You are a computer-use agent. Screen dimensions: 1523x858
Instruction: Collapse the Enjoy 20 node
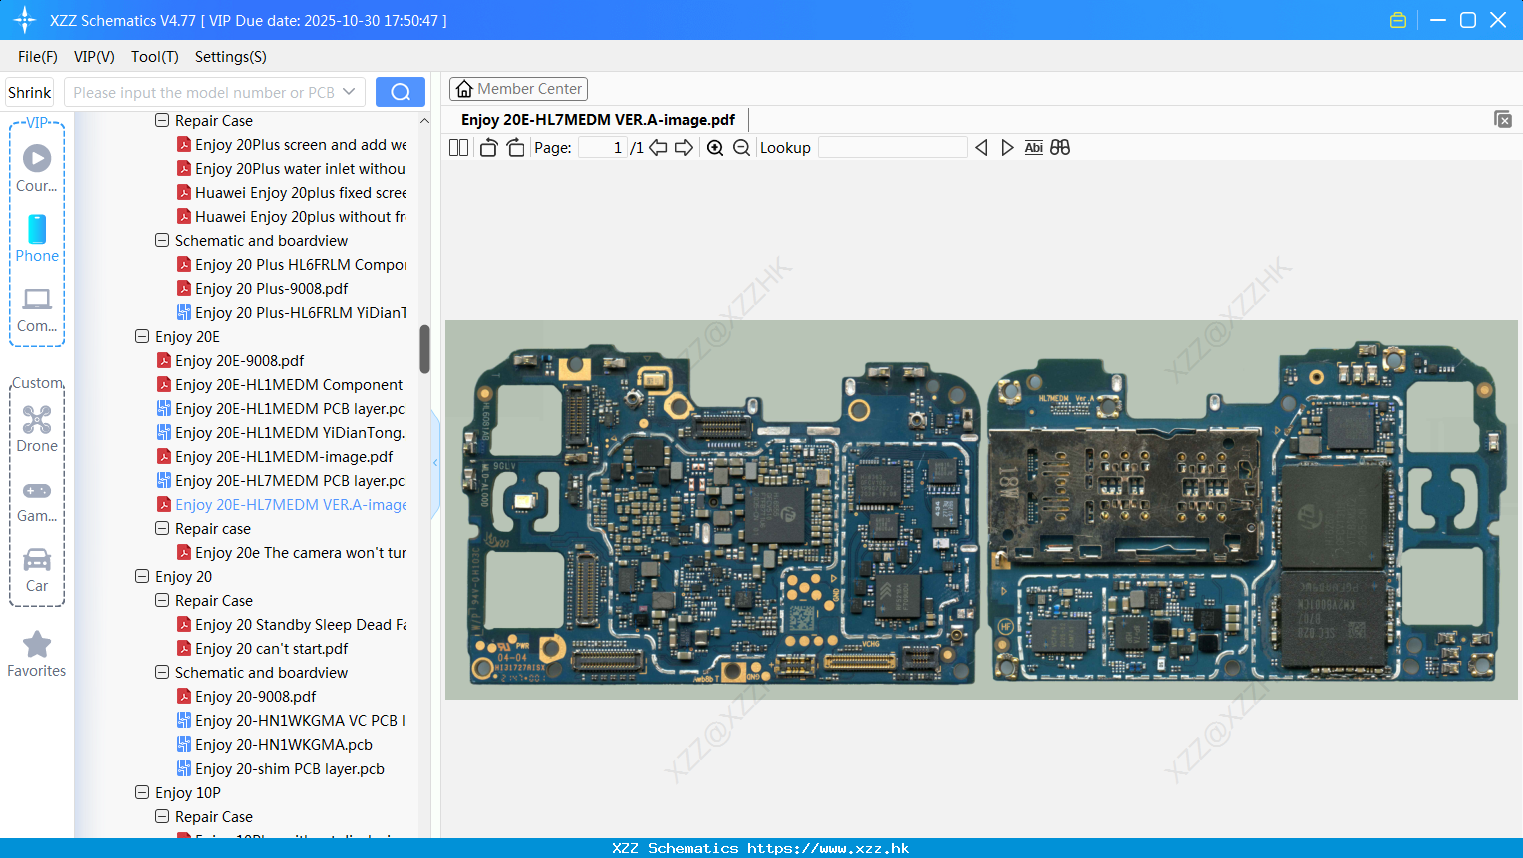(142, 577)
